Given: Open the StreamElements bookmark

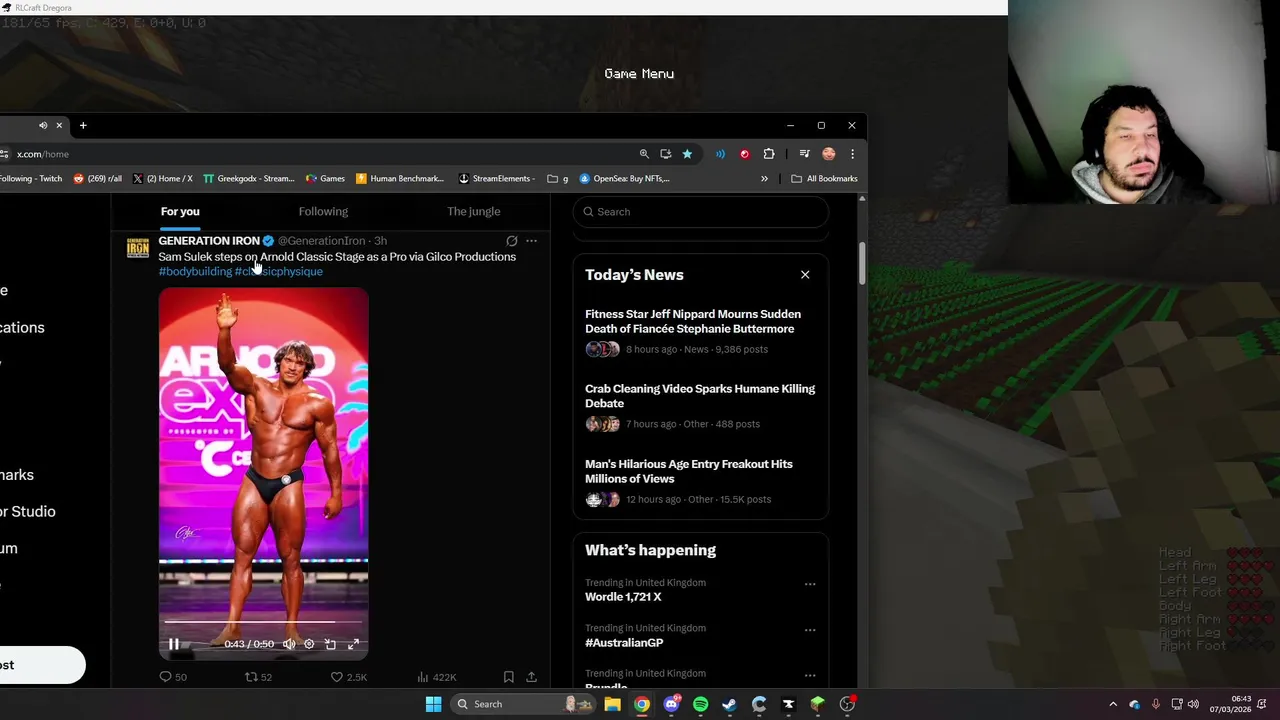Looking at the screenshot, I should tap(496, 179).
